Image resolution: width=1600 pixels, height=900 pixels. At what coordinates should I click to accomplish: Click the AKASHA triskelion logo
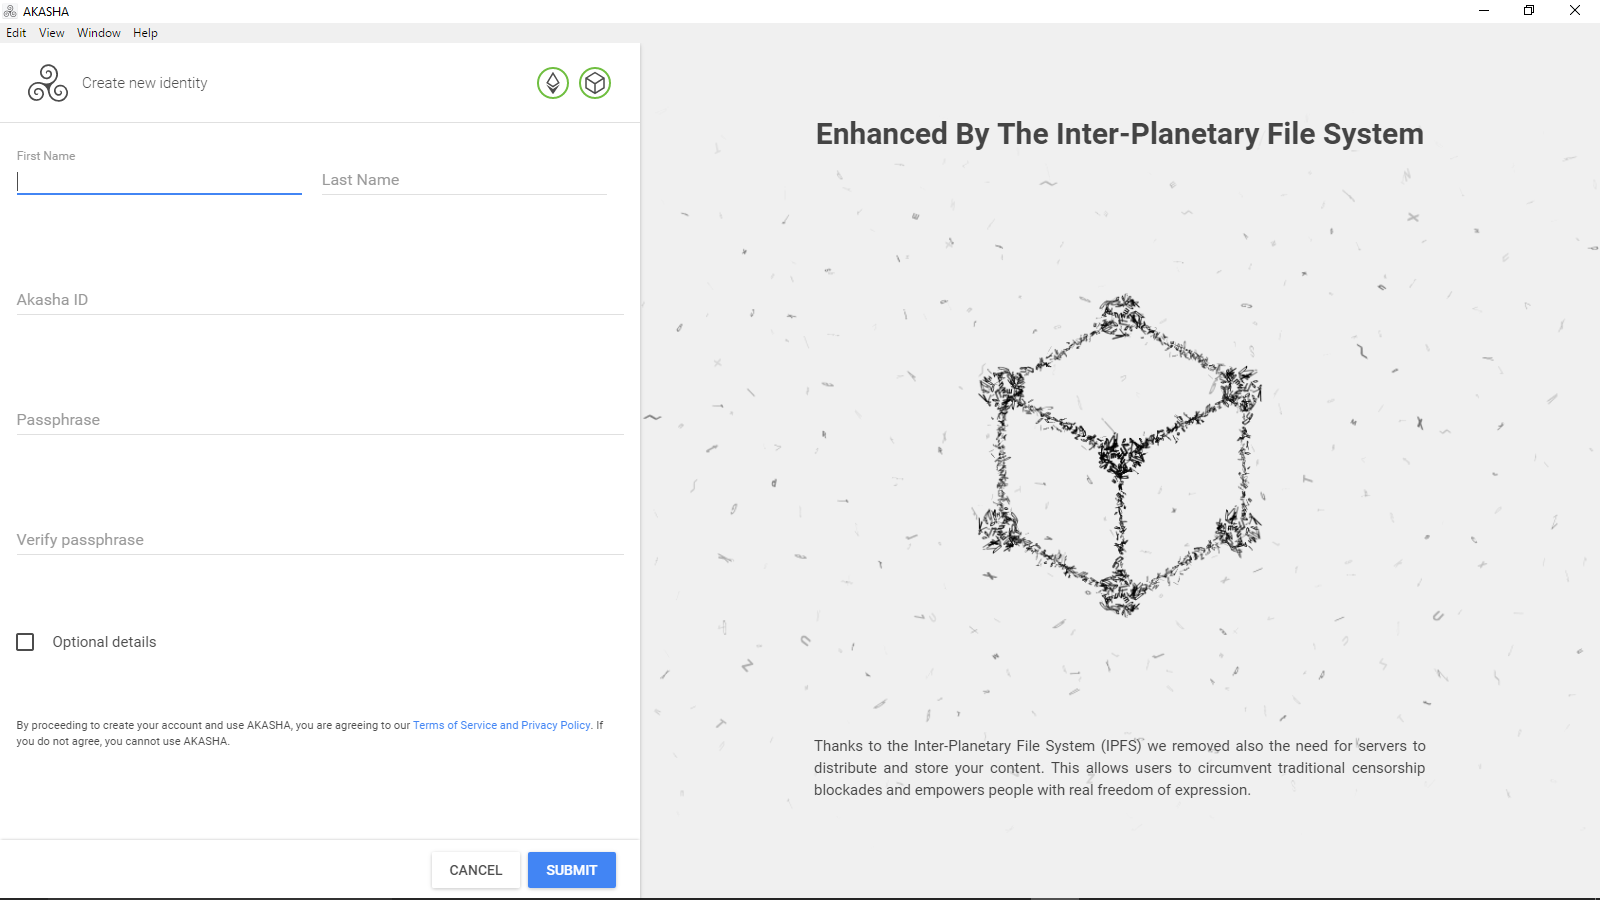(x=48, y=83)
